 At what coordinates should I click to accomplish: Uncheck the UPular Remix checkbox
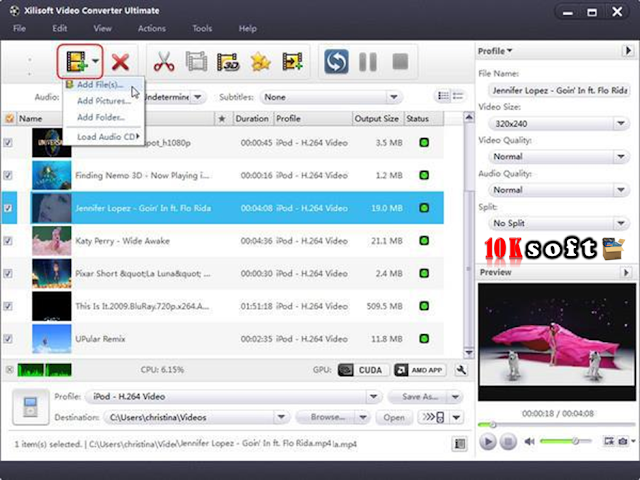point(8,338)
